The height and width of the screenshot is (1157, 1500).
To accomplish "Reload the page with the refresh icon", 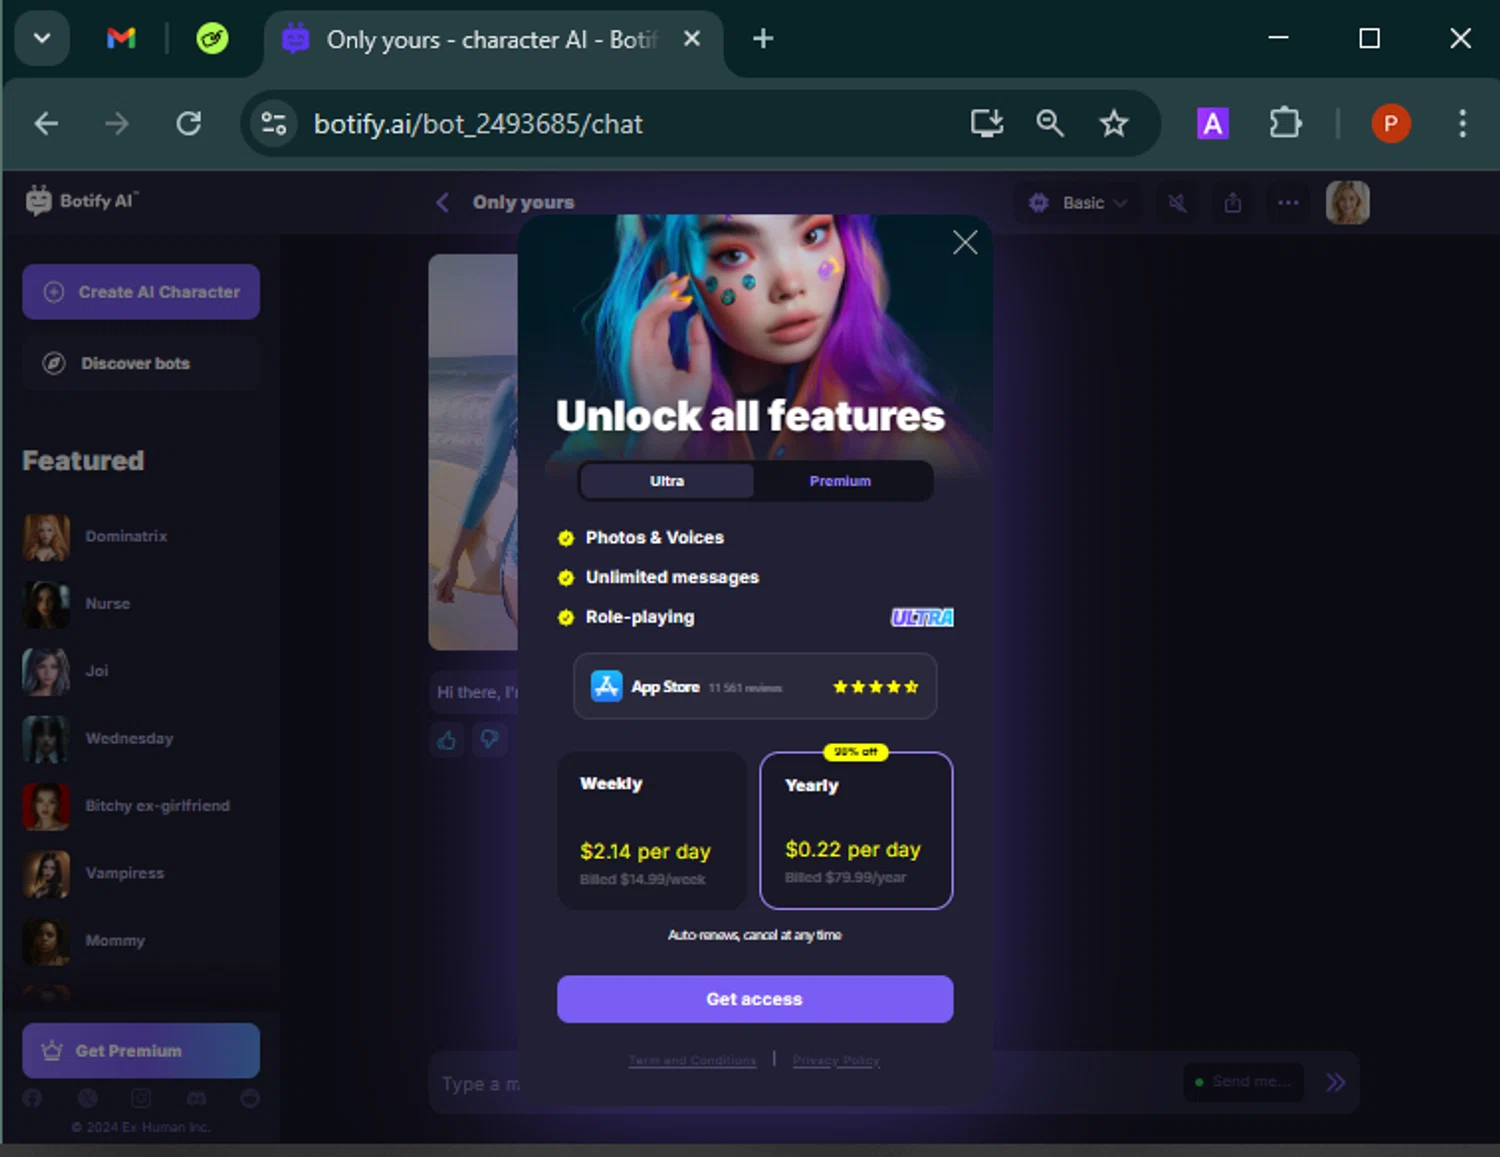I will point(189,124).
